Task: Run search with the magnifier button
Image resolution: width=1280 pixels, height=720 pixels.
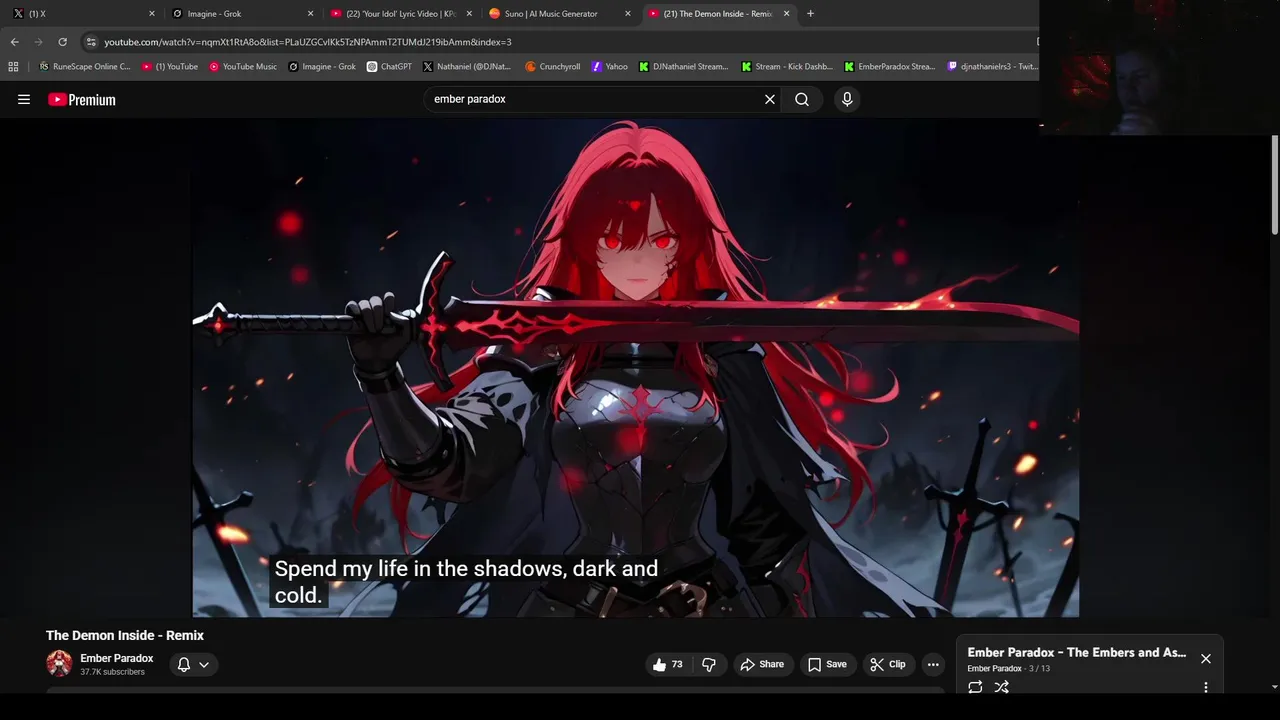Action: coord(802,99)
